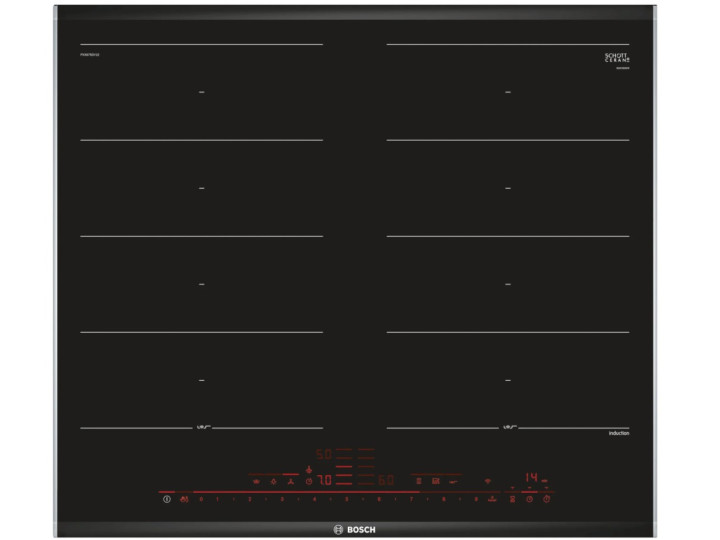Tap the second symbol right of 60
The height and width of the screenshot is (540, 720).
[x=436, y=481]
